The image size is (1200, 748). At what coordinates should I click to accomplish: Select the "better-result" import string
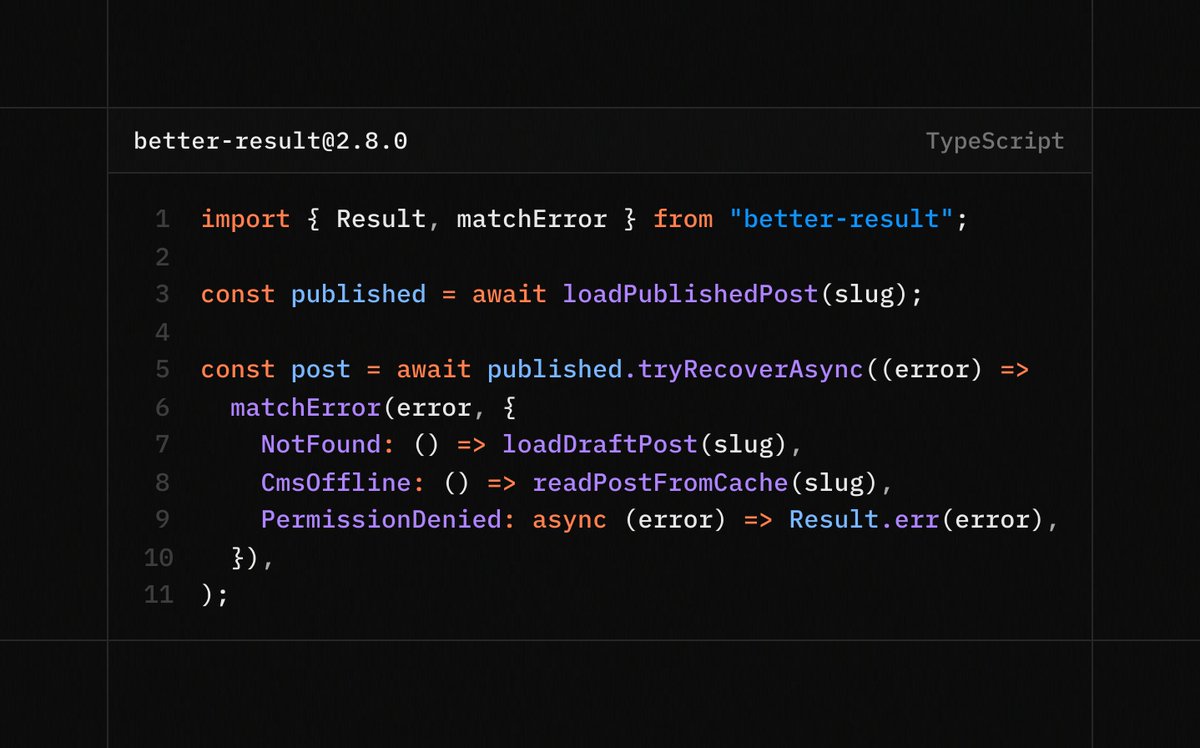[842, 219]
